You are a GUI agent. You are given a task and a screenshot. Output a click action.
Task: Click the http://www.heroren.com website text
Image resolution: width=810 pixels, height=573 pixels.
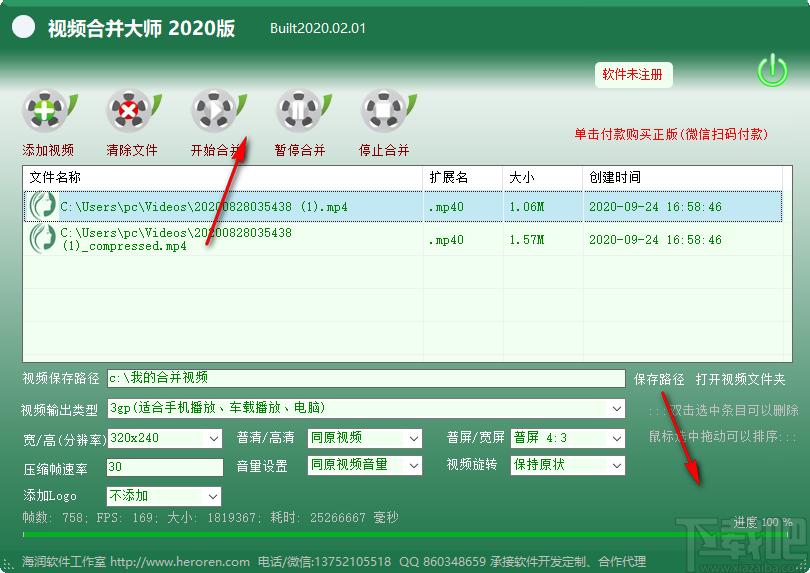[180, 562]
